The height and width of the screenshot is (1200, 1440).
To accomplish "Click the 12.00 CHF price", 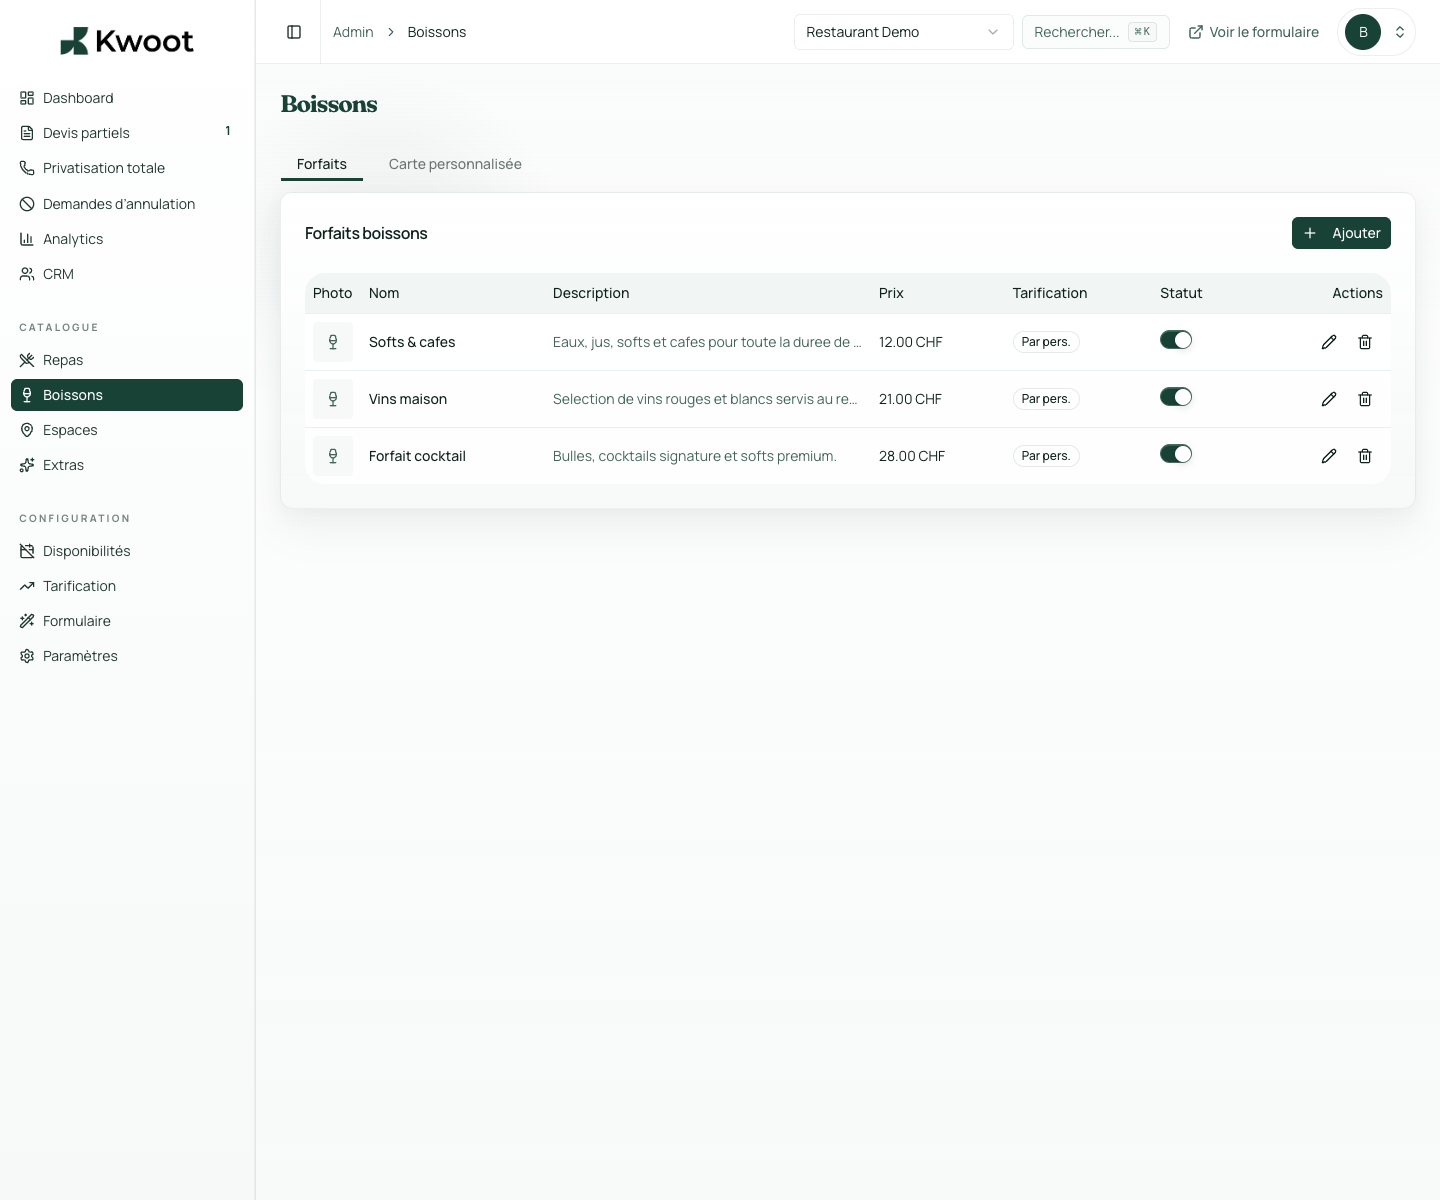I will pyautogui.click(x=911, y=342).
